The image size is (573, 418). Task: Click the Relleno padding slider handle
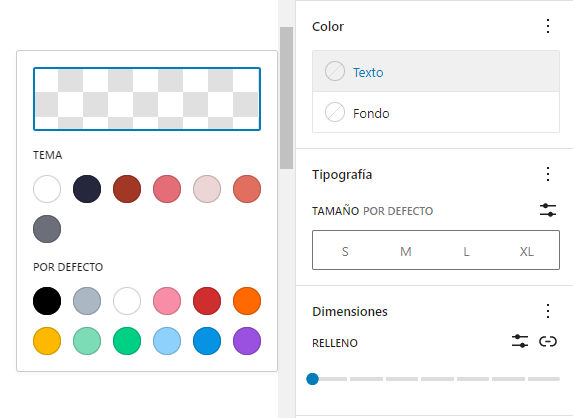[312, 379]
